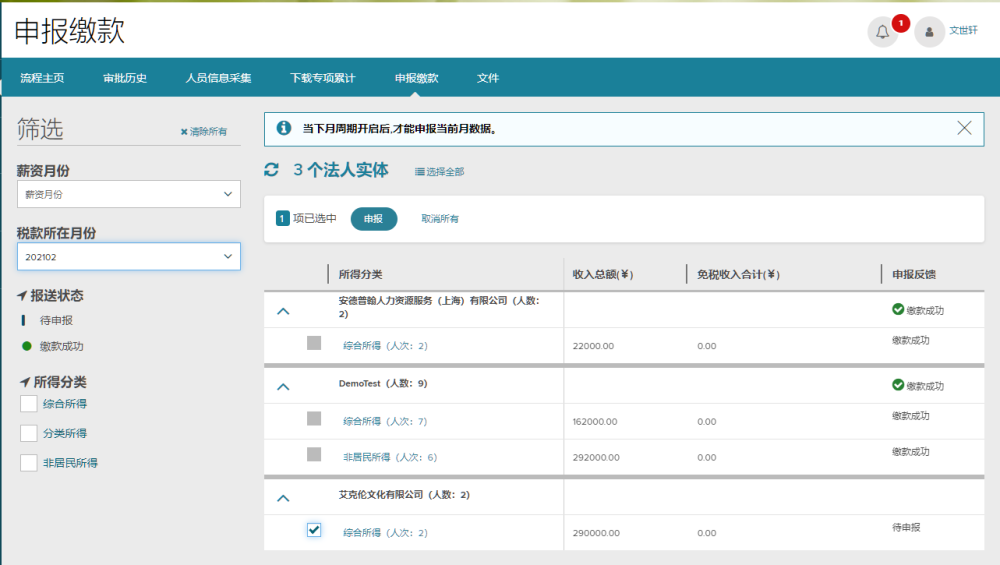
Task: Toggle checkbox for 综合所得 (人次: 7) row
Action: (x=314, y=418)
